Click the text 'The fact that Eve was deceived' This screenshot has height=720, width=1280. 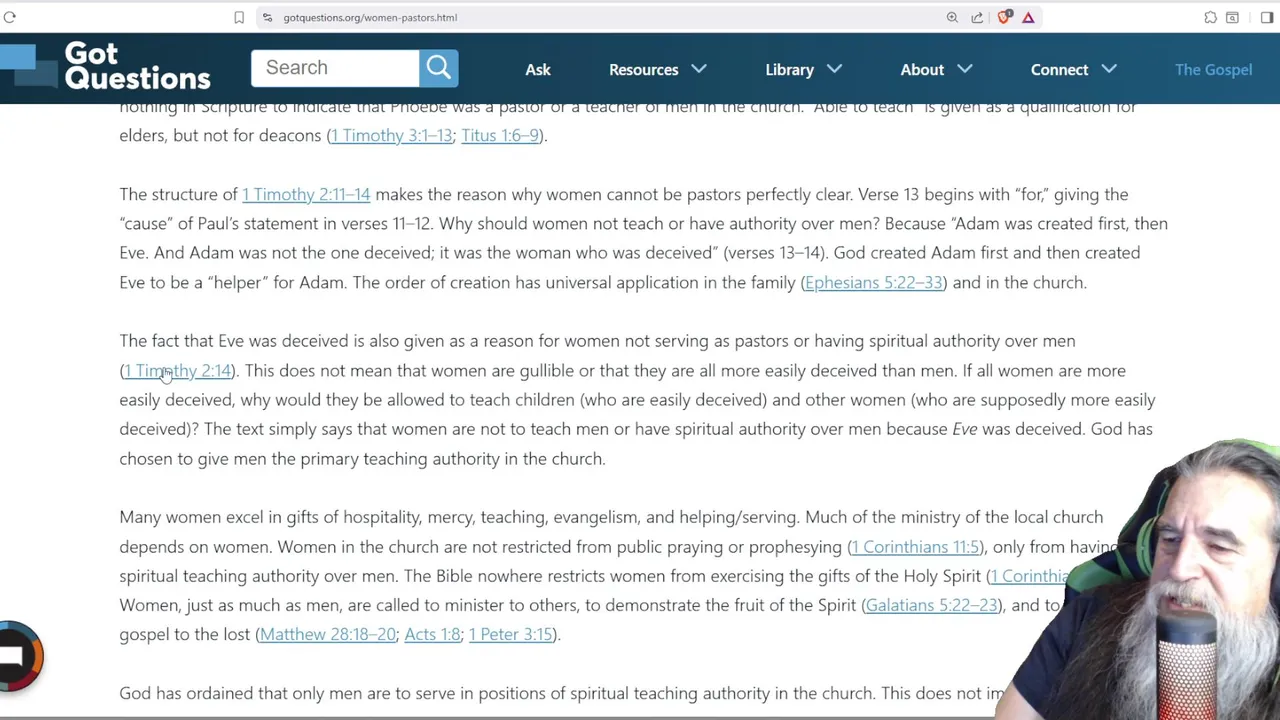pyautogui.click(x=234, y=341)
